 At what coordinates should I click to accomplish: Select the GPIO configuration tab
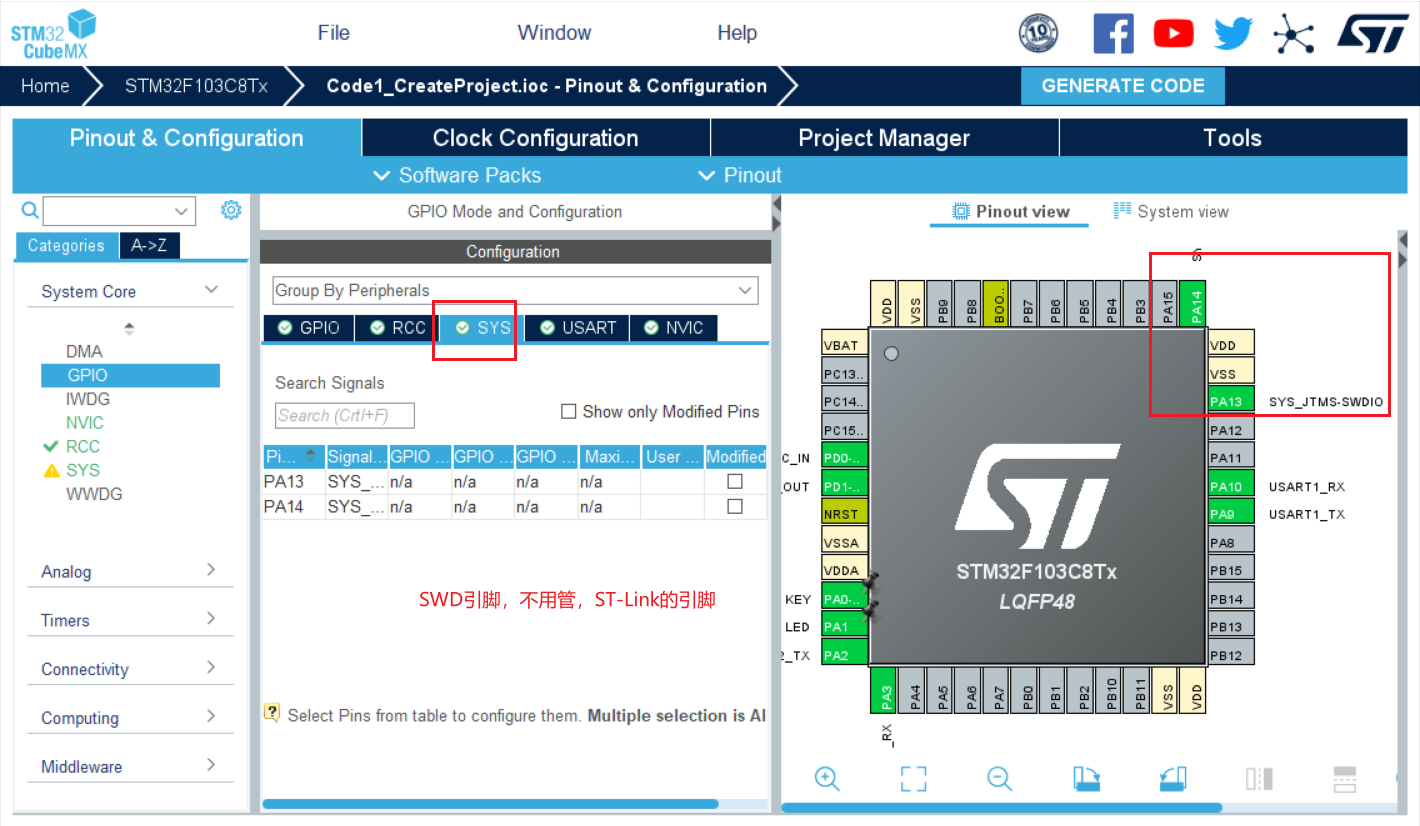point(308,327)
